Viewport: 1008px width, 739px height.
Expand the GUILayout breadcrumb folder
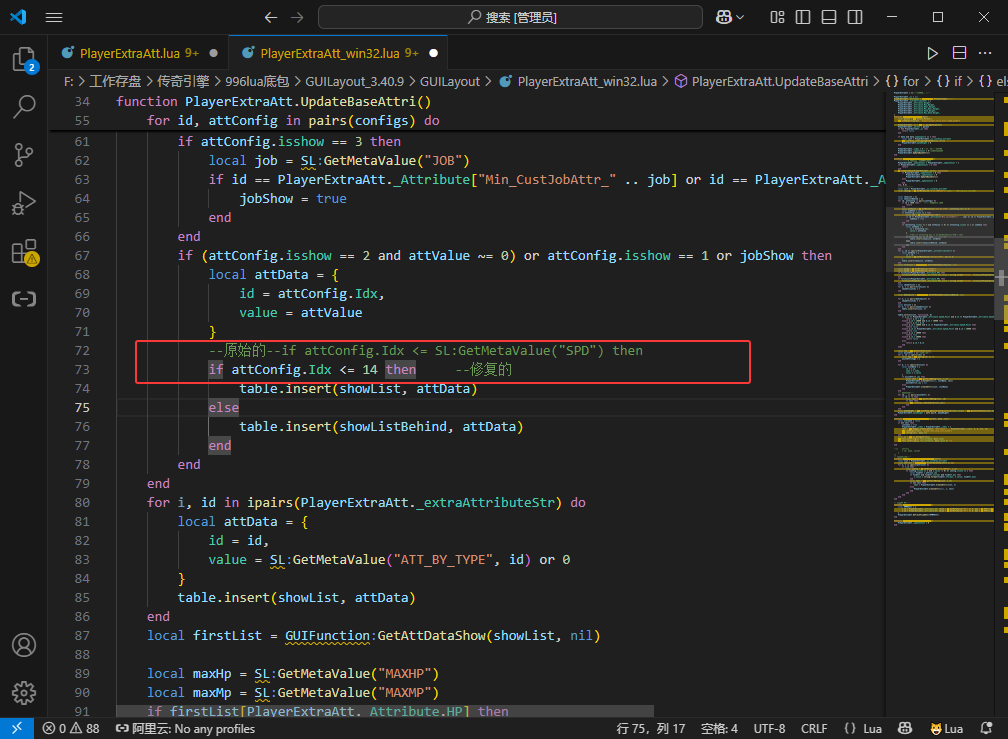[x=449, y=81]
